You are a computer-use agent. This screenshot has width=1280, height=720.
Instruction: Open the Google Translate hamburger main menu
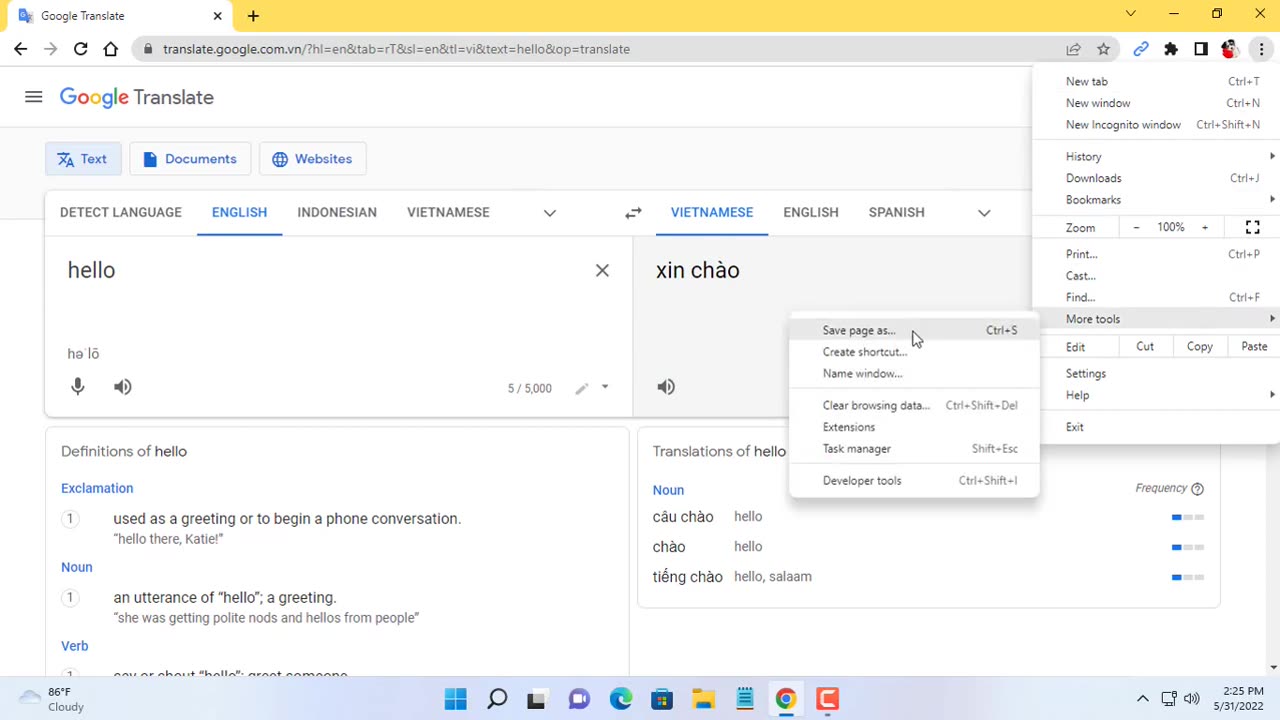click(34, 97)
